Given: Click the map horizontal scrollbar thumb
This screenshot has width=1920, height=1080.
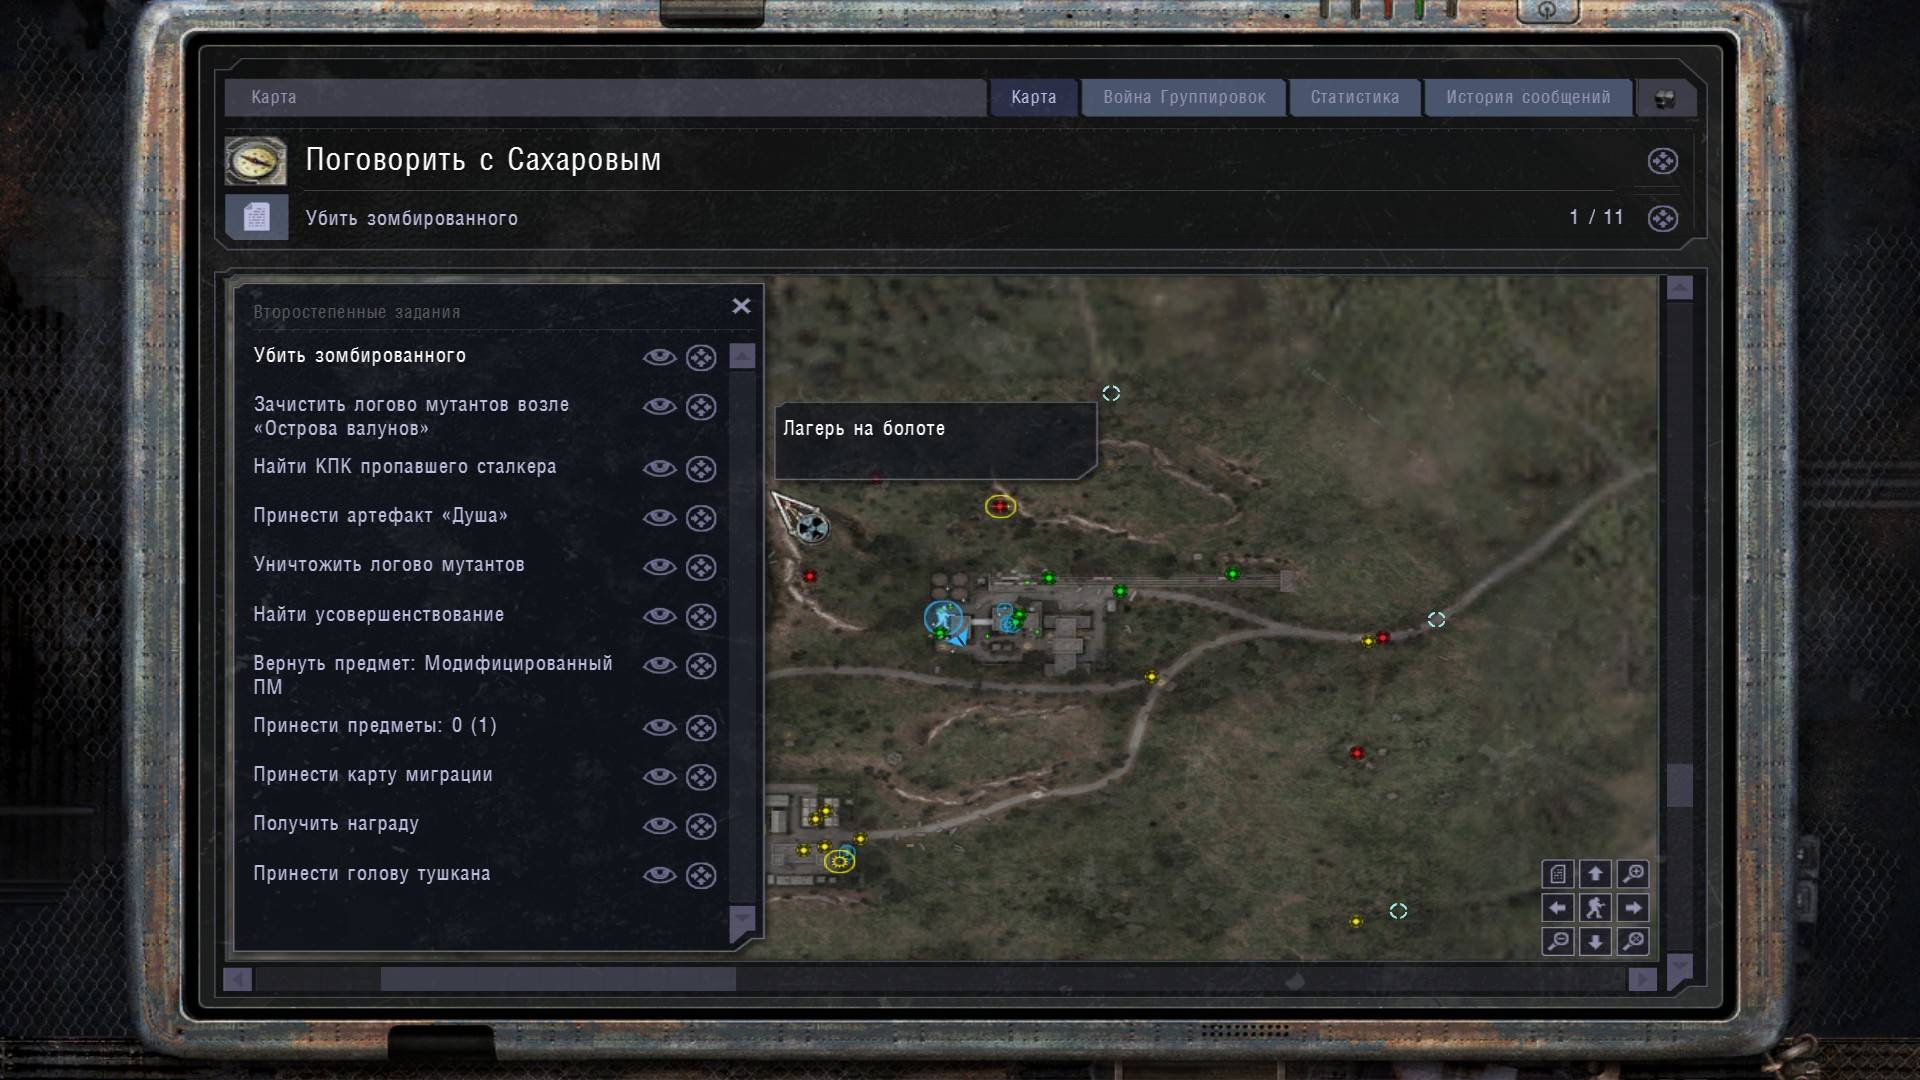Looking at the screenshot, I should (x=558, y=979).
